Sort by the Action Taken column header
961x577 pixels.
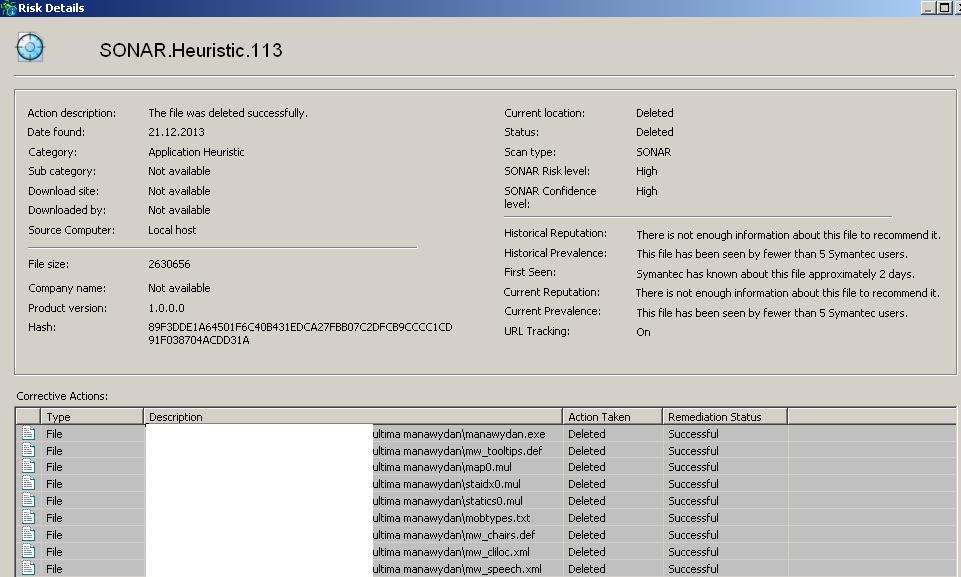click(x=612, y=416)
